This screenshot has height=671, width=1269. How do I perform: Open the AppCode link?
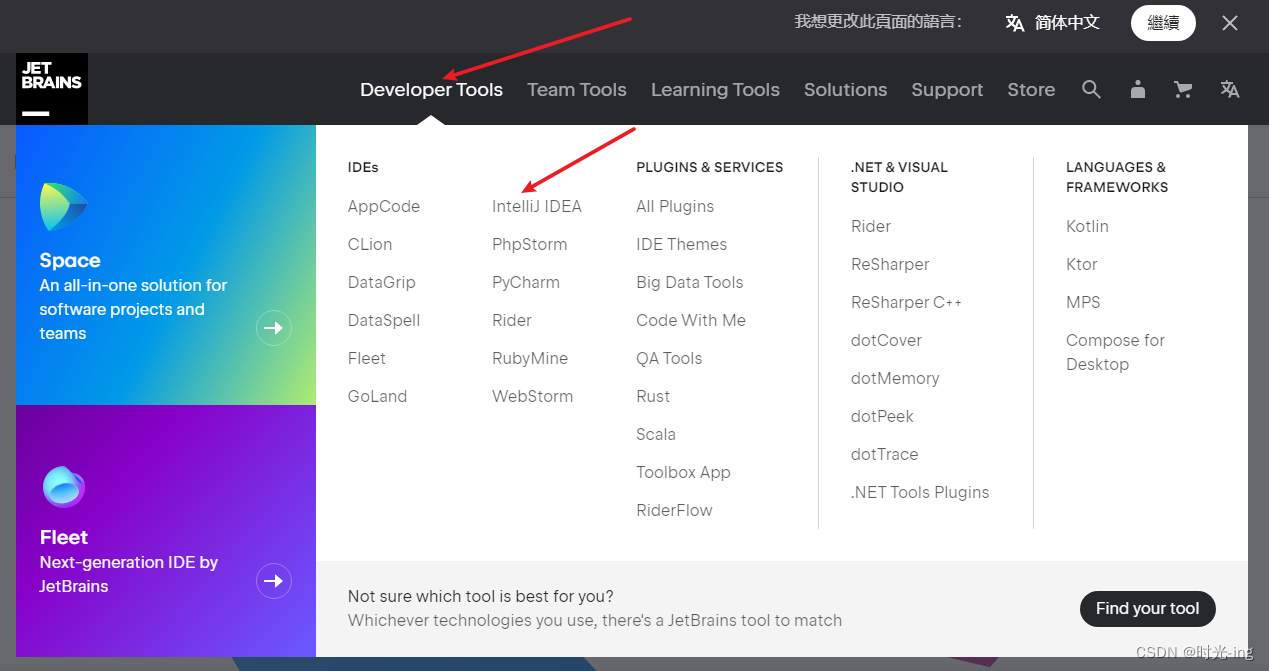click(384, 206)
